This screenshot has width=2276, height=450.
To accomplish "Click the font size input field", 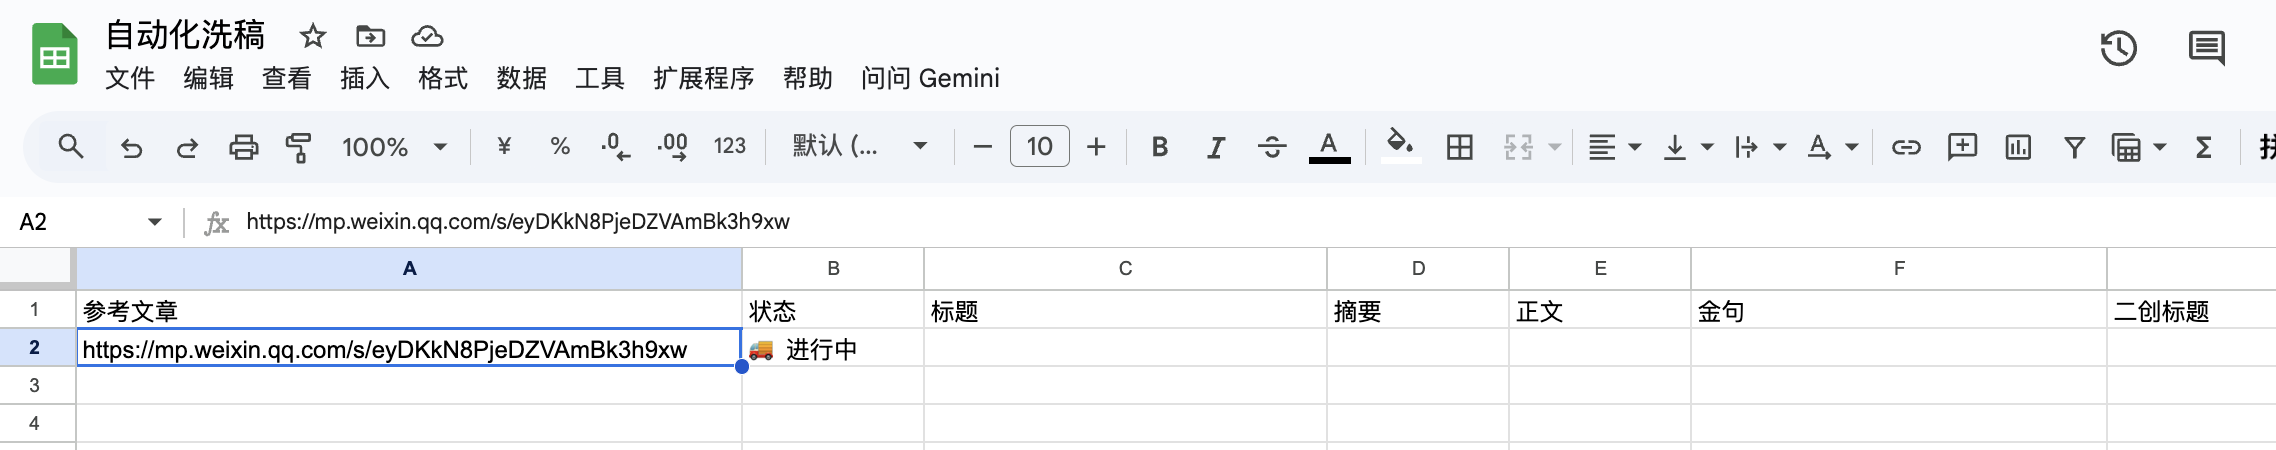I will click(1040, 147).
